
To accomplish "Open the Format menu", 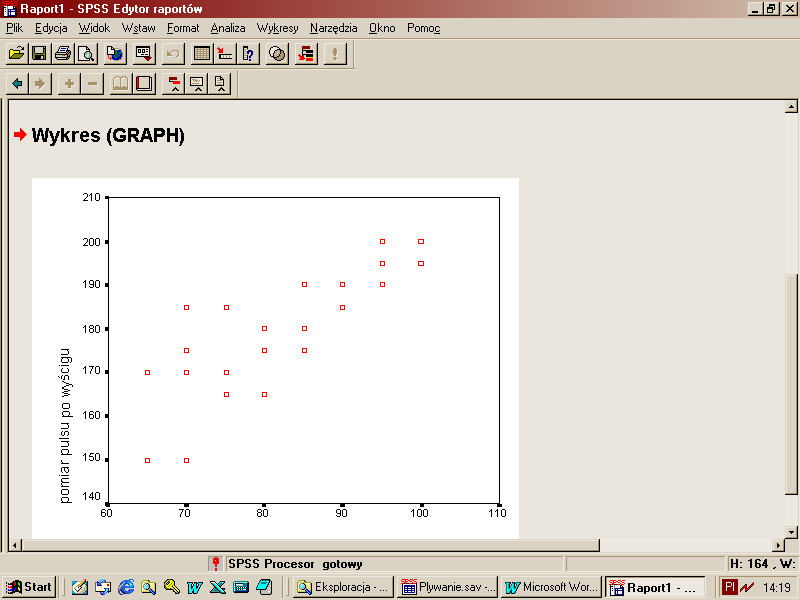I will [183, 28].
